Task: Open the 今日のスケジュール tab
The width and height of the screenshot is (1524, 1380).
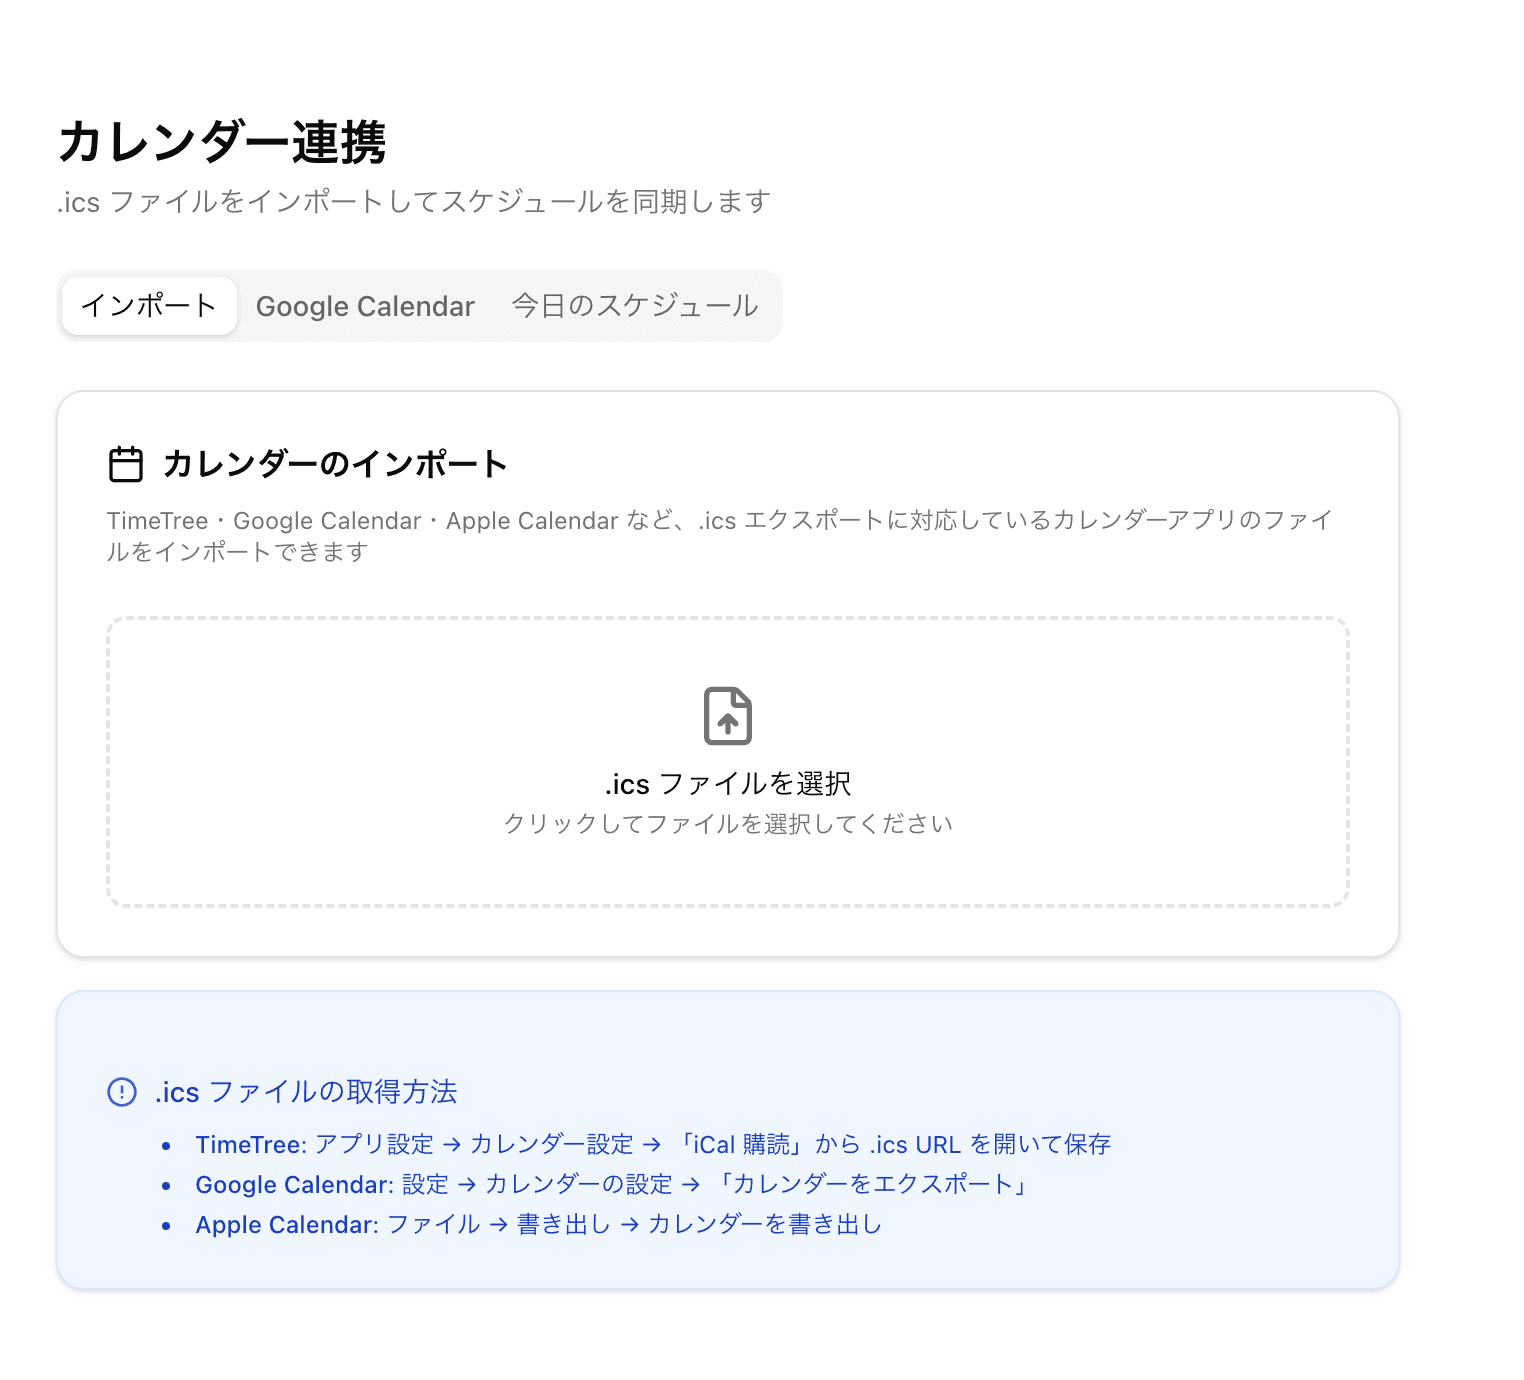Action: [x=633, y=306]
